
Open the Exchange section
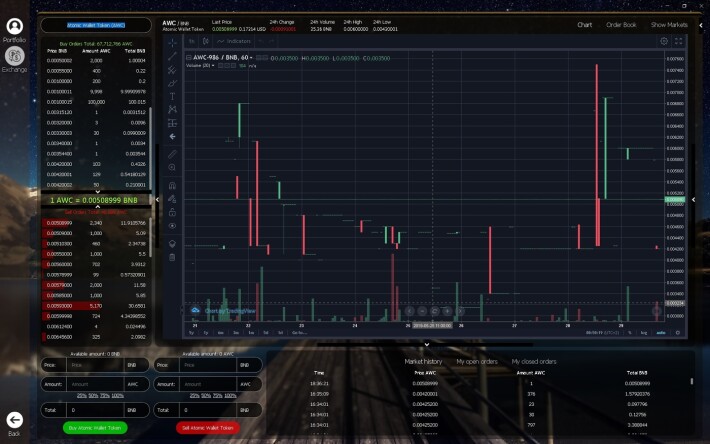tap(14, 60)
